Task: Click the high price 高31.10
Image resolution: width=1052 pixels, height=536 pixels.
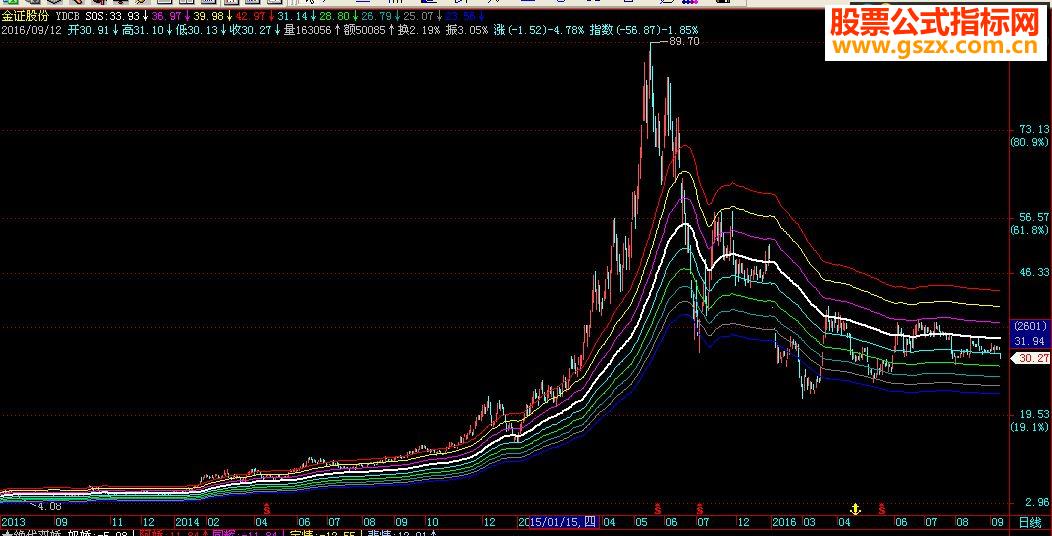Action: click(143, 30)
